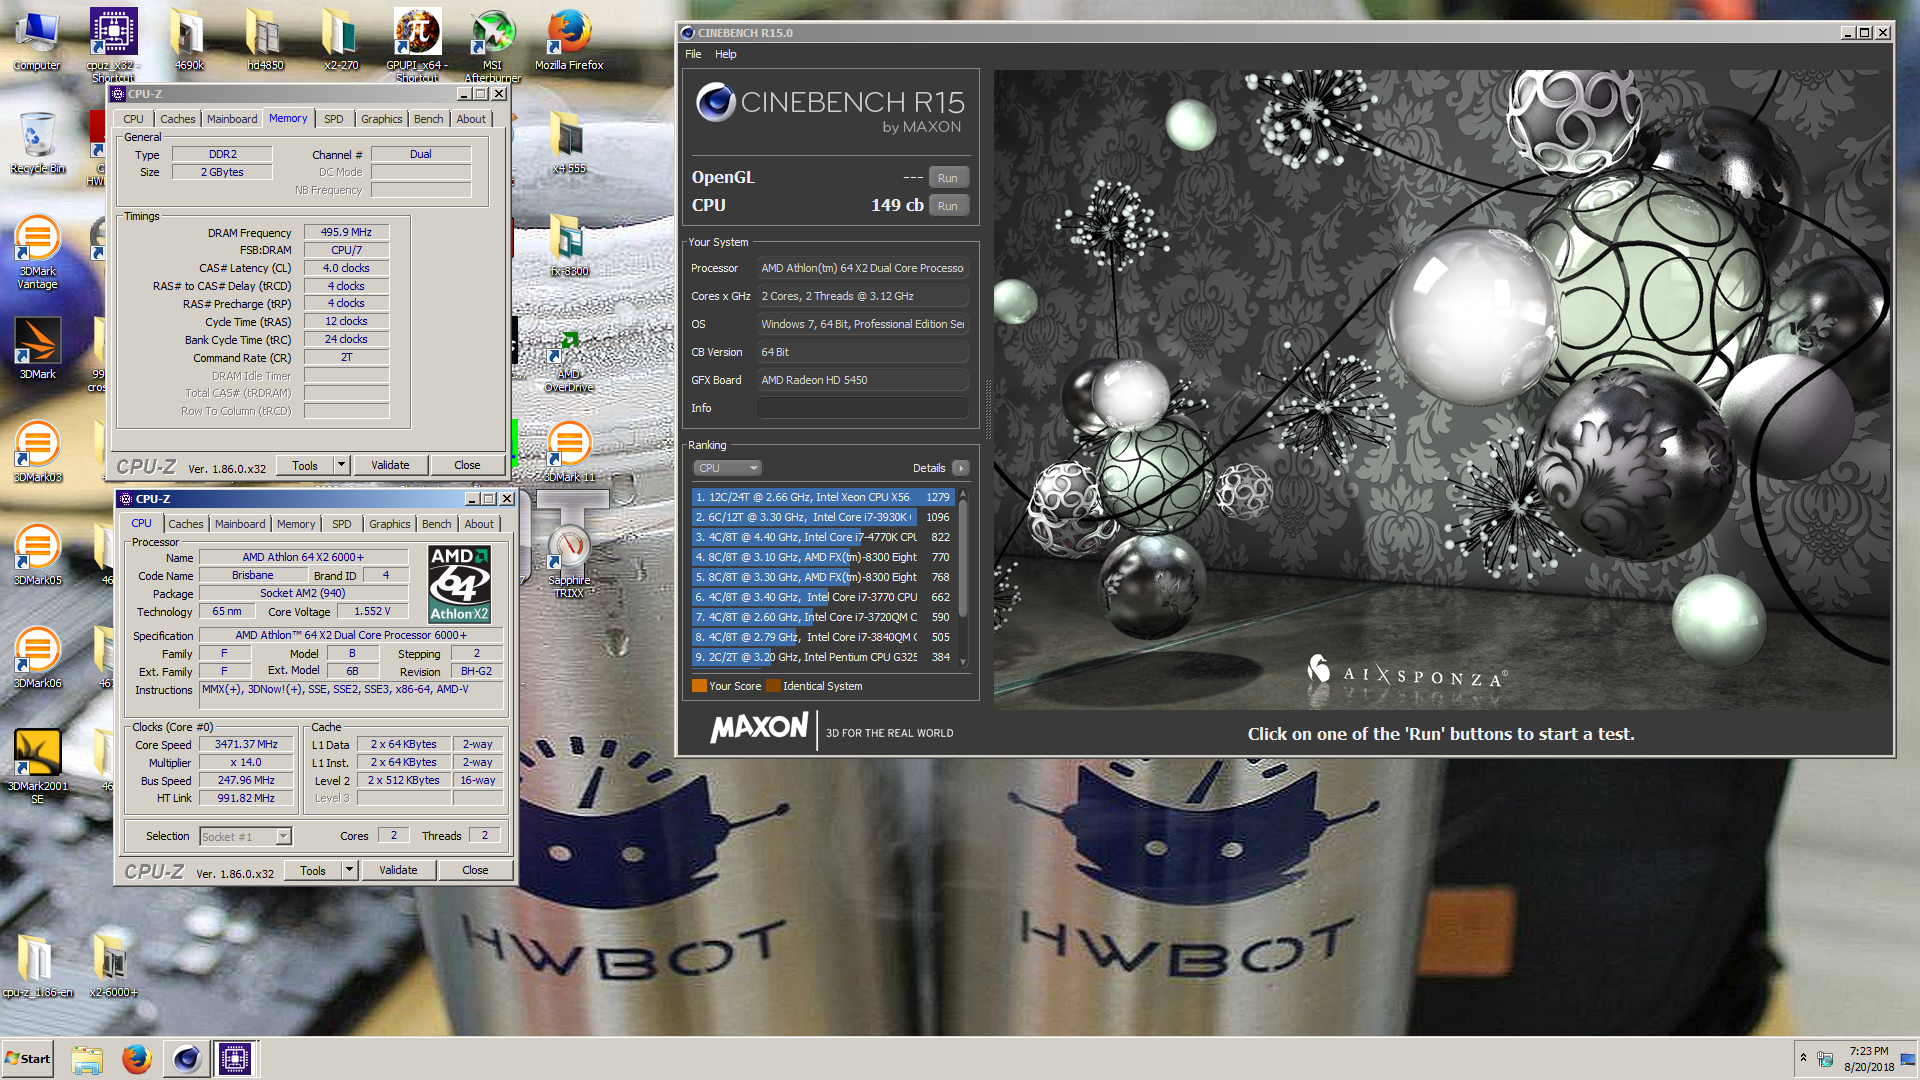Click the Info field in Cinebench

[863, 408]
